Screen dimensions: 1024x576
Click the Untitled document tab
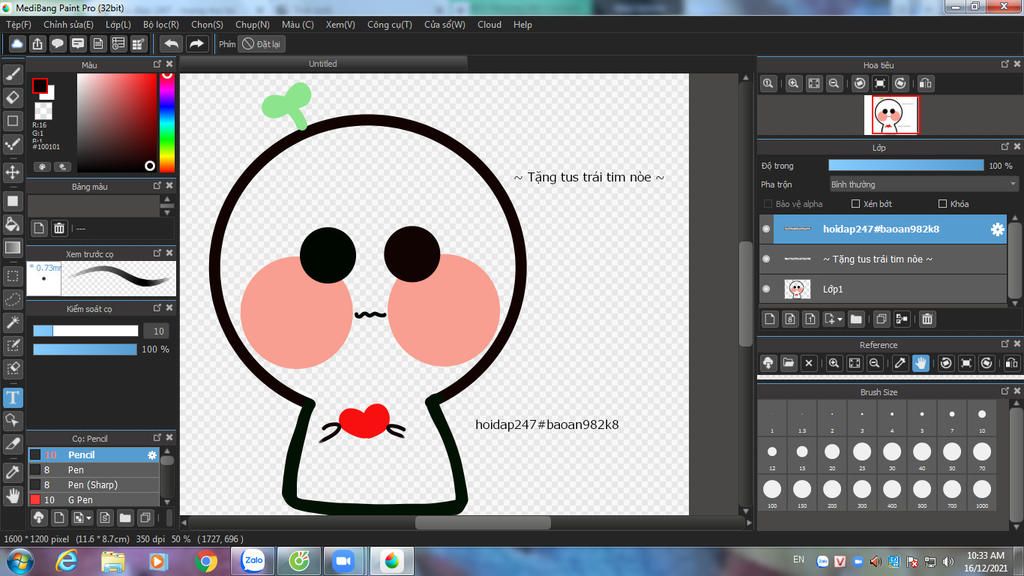click(323, 64)
